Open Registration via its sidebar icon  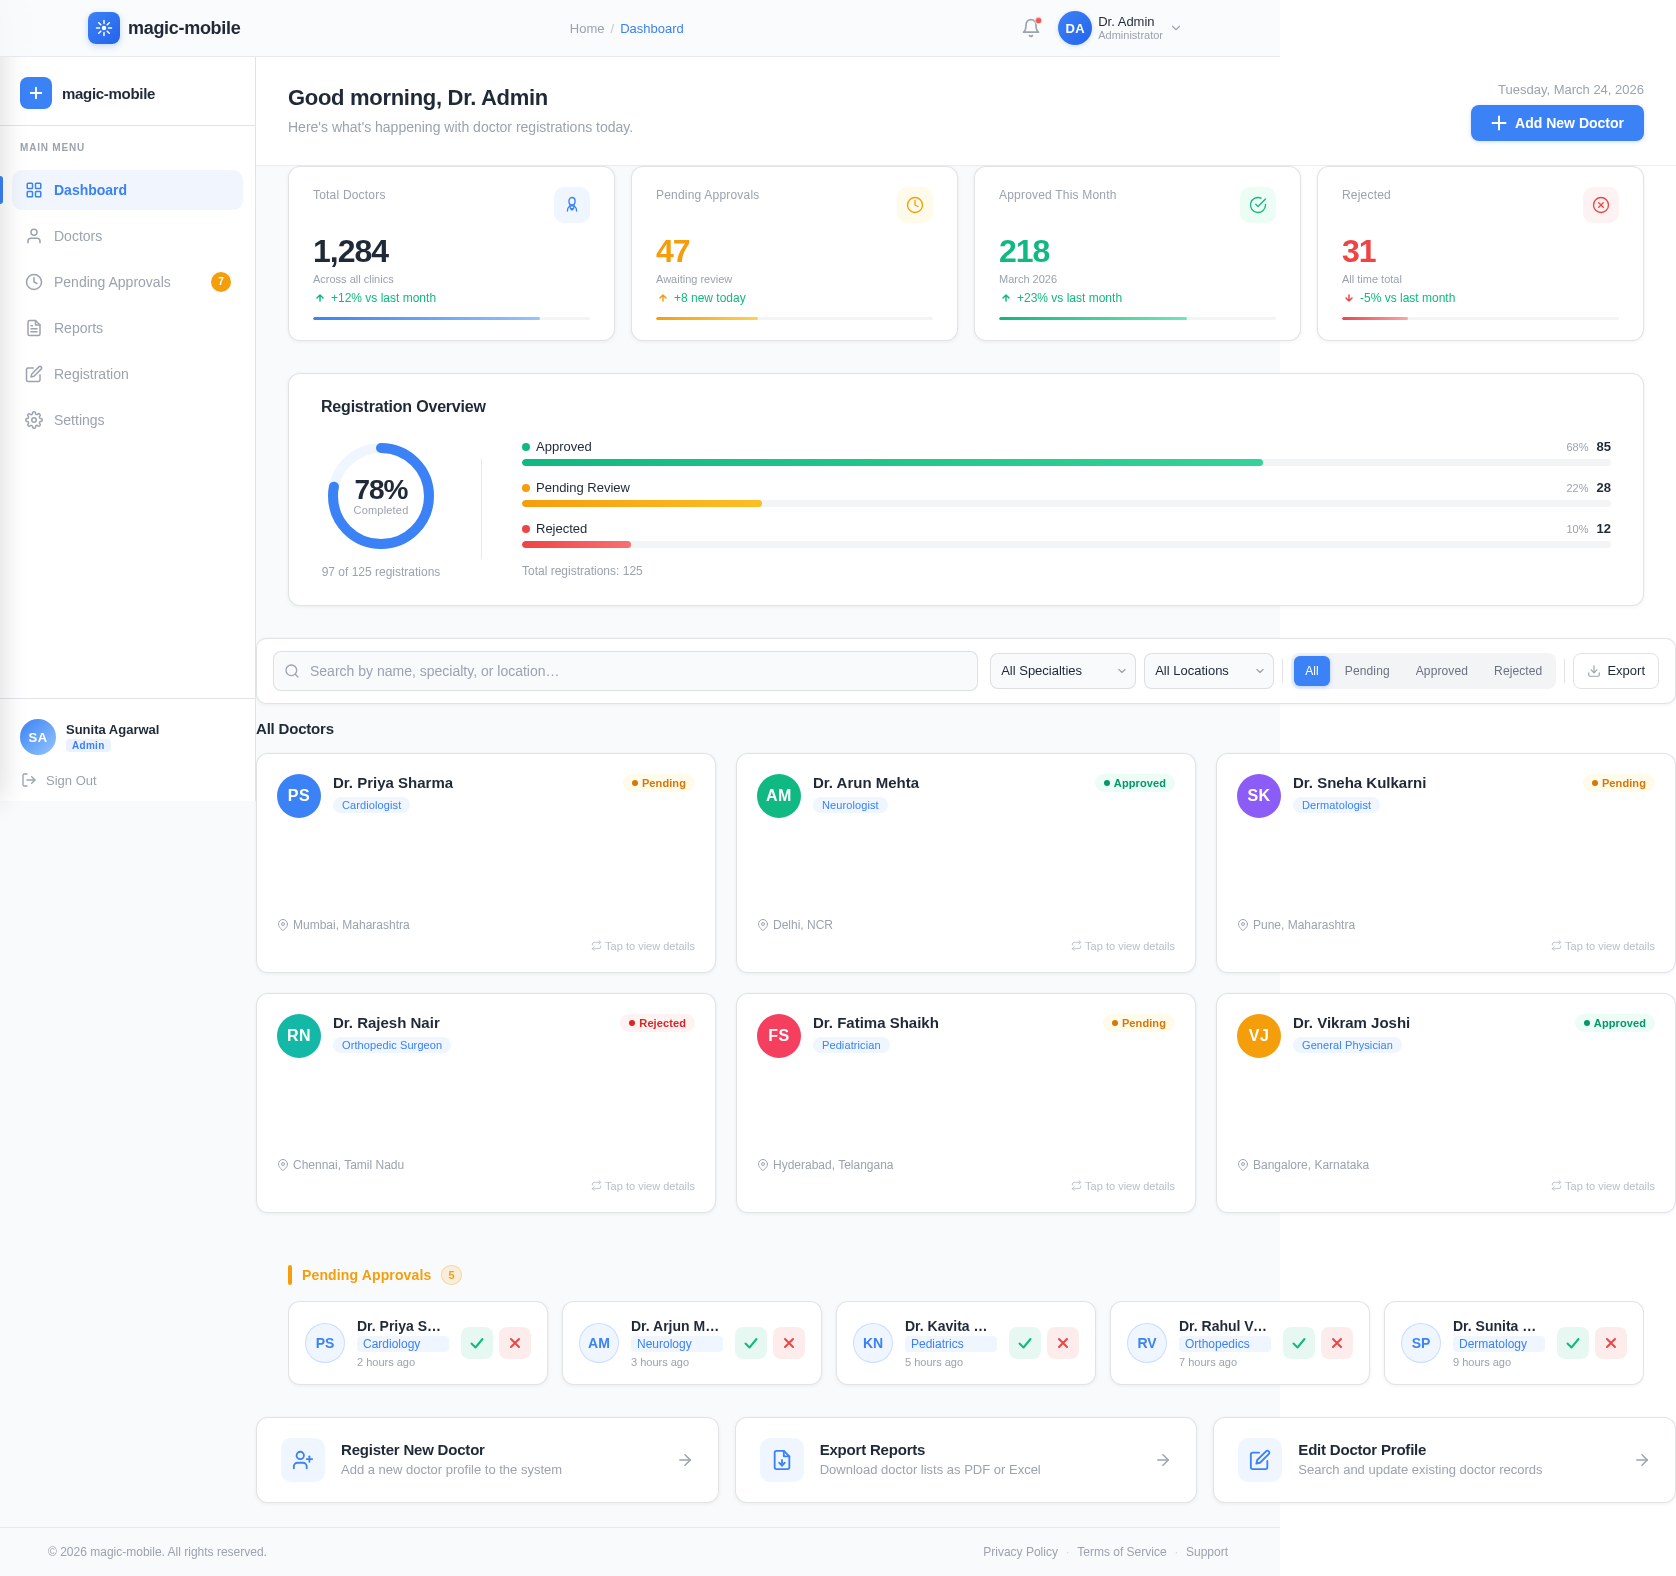pyautogui.click(x=33, y=374)
